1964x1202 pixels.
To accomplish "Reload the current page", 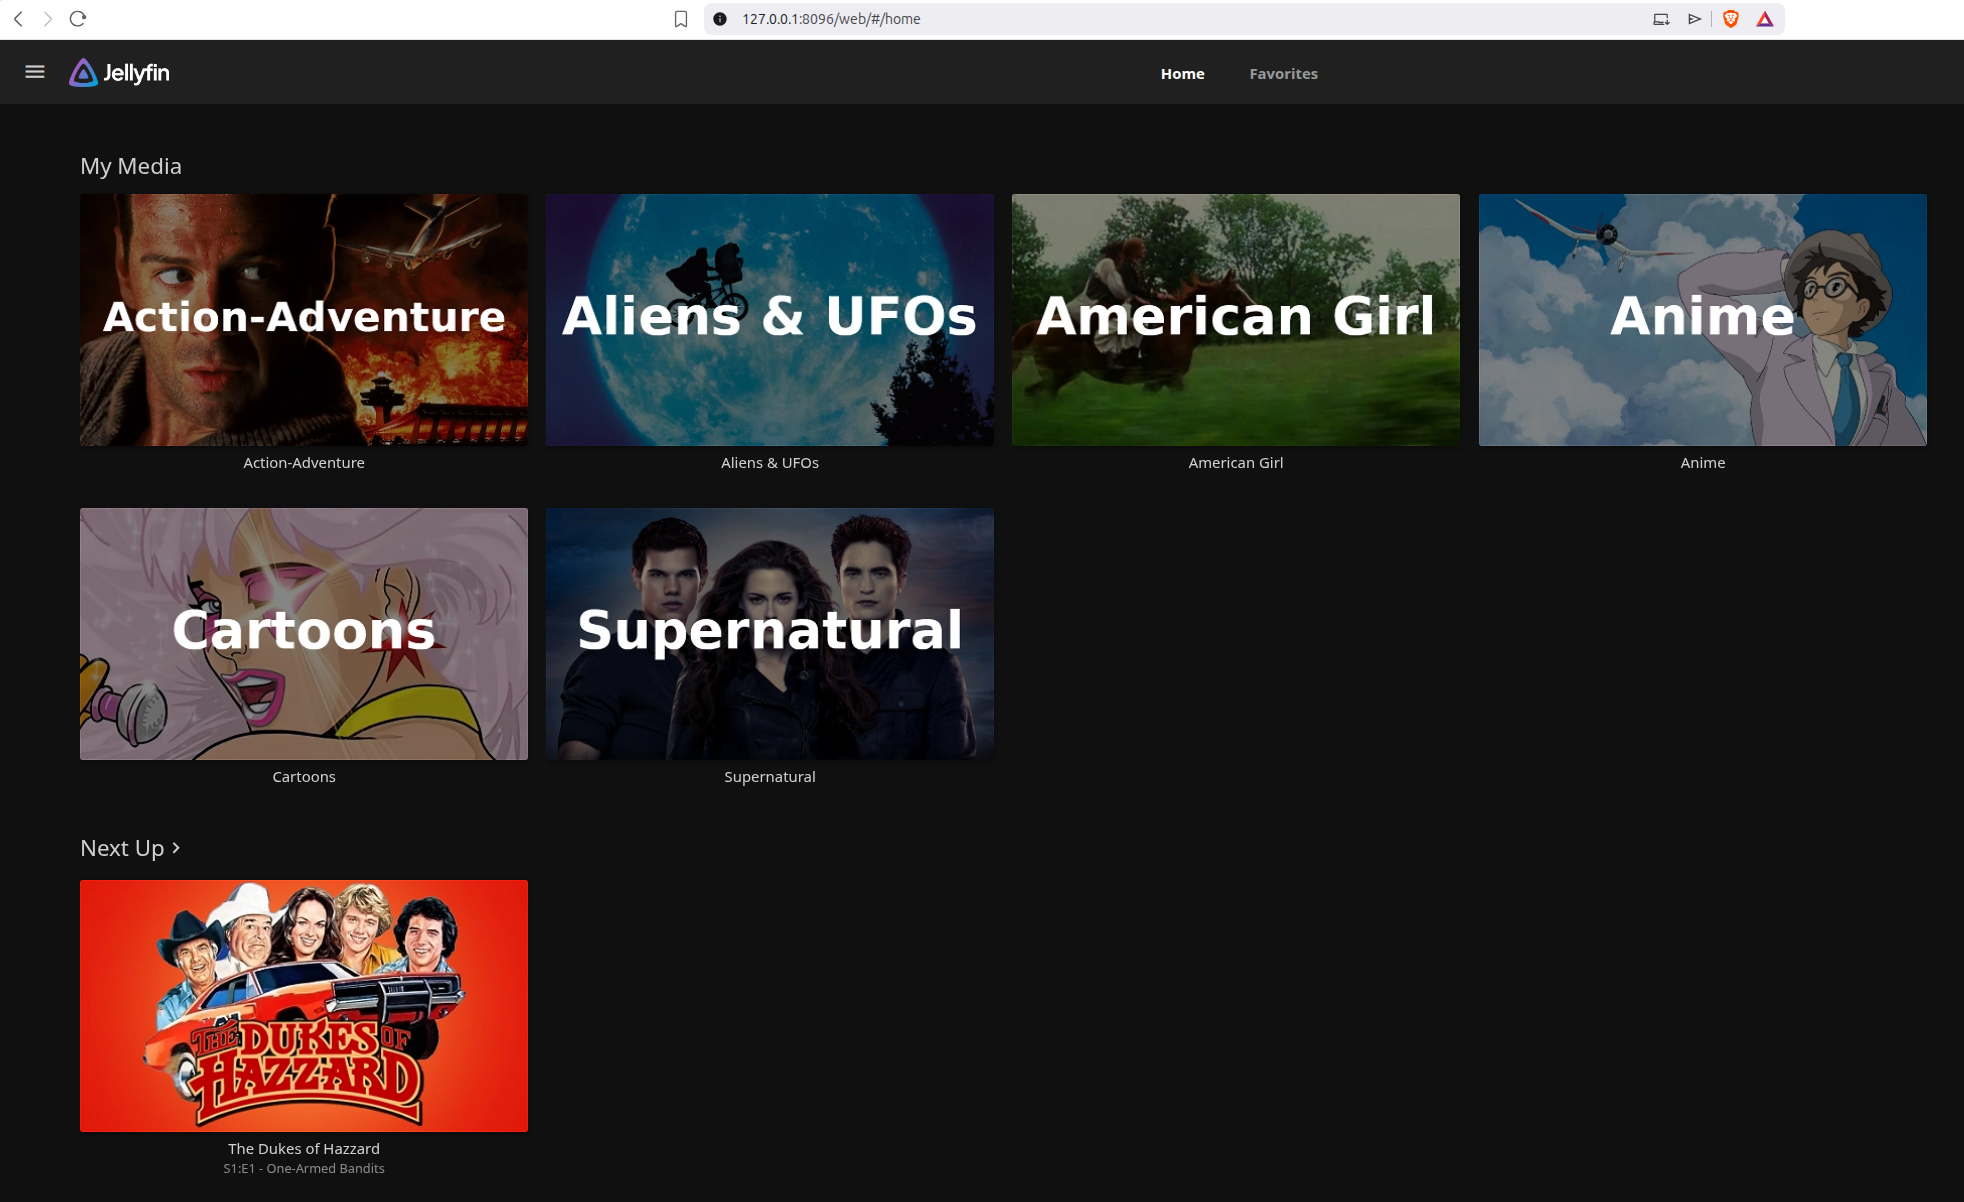I will (x=78, y=19).
